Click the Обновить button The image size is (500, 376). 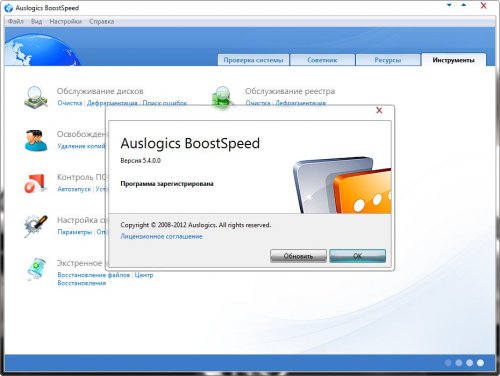coord(298,256)
